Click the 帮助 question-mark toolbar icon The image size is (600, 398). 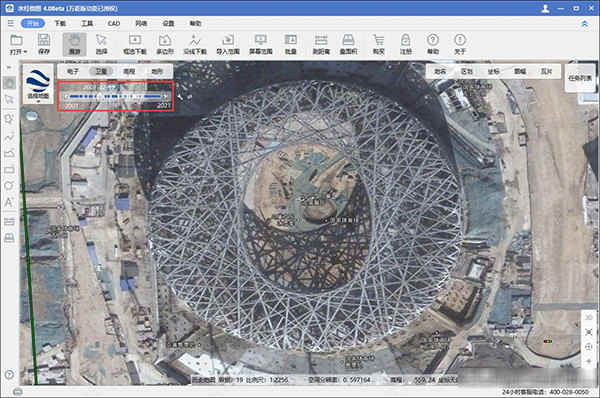click(433, 44)
